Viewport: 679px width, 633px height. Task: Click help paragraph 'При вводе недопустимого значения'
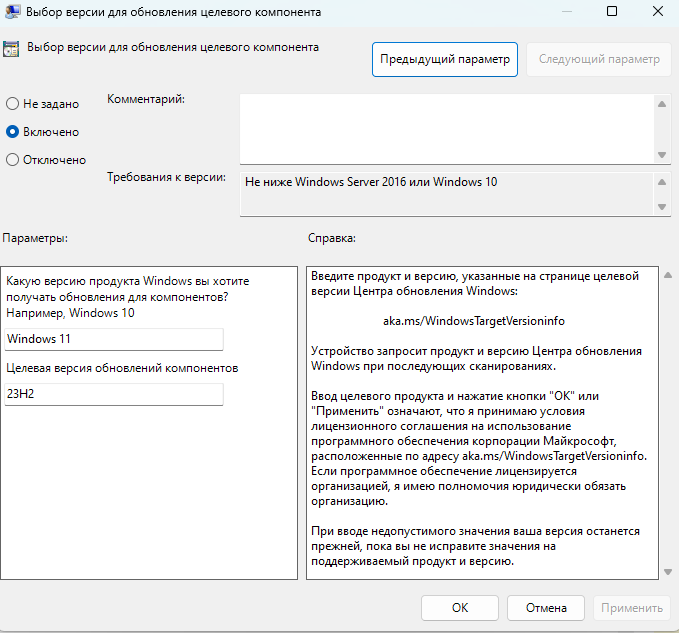coord(475,546)
